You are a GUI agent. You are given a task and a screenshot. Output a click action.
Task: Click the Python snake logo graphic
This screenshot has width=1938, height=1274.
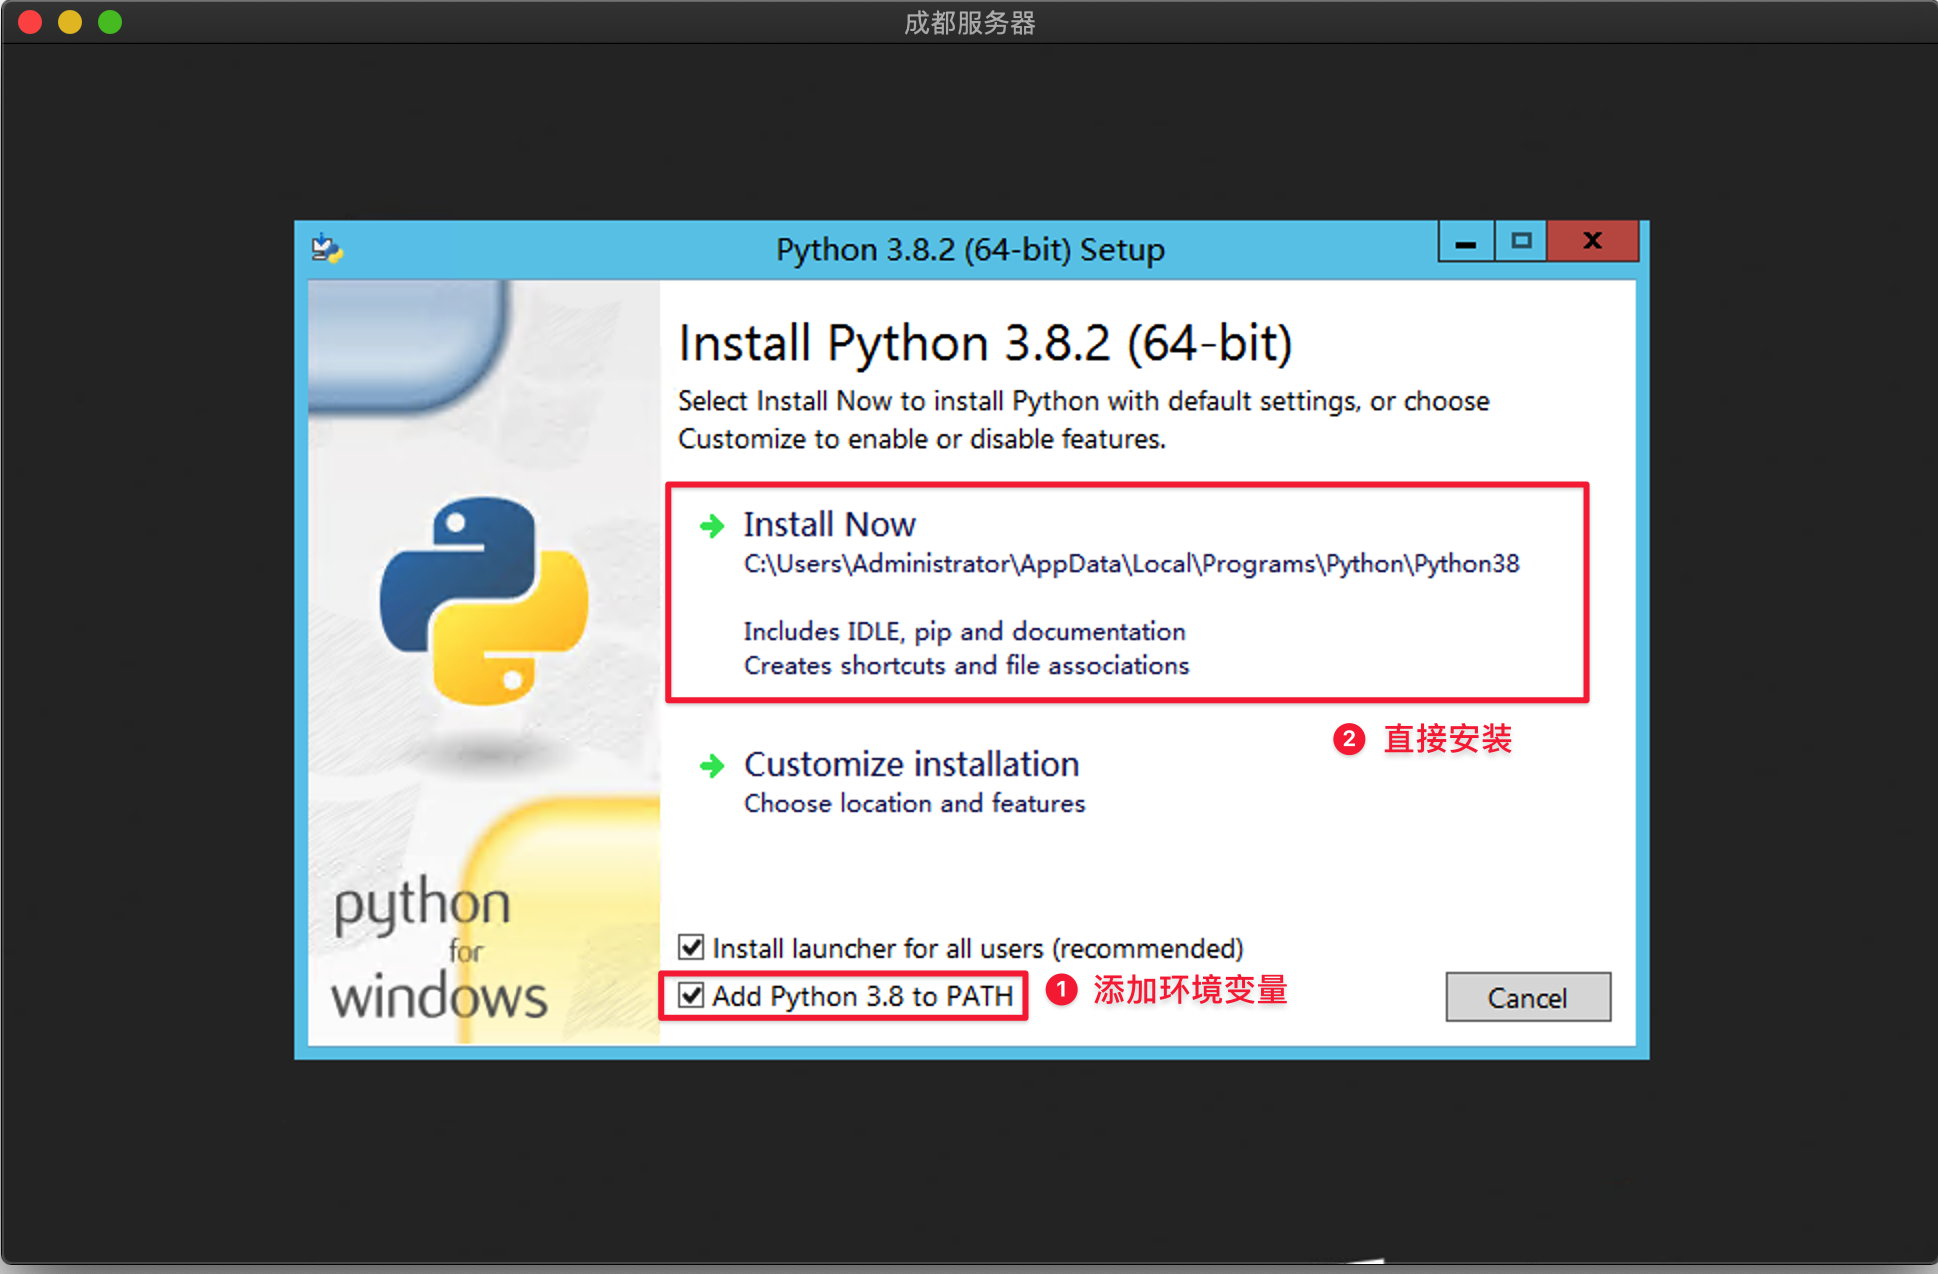point(484,601)
